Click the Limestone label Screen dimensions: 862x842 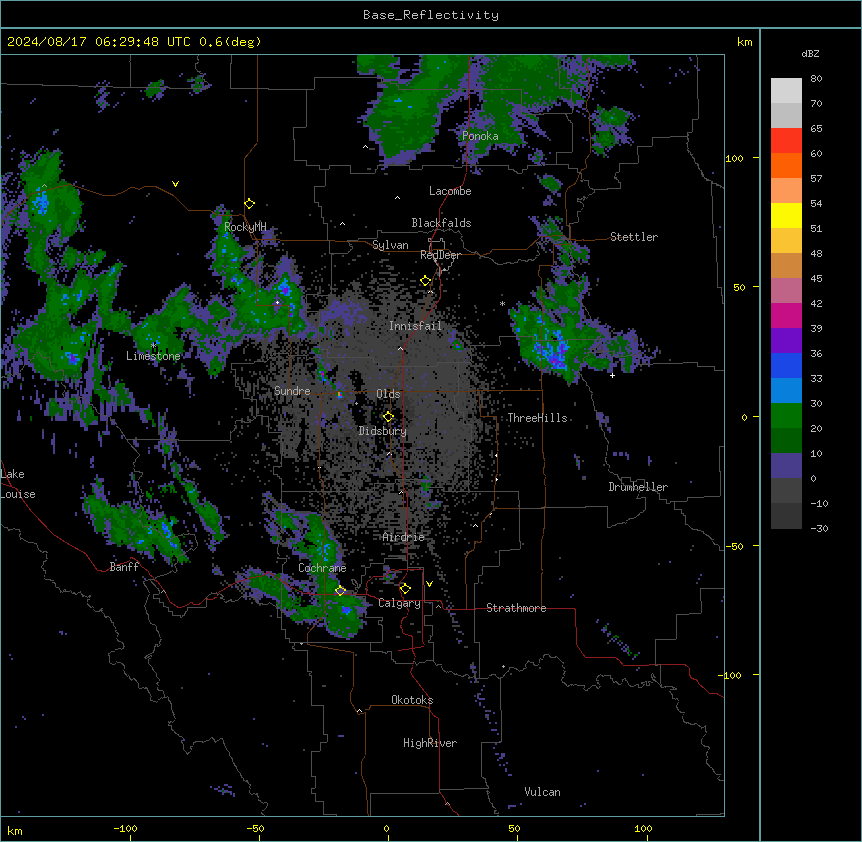click(153, 356)
